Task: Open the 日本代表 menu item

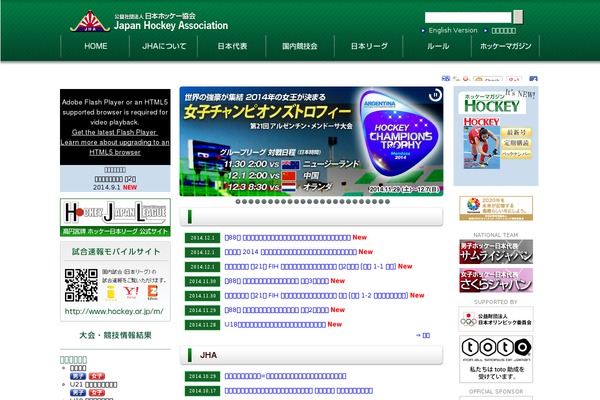Action: pyautogui.click(x=232, y=46)
